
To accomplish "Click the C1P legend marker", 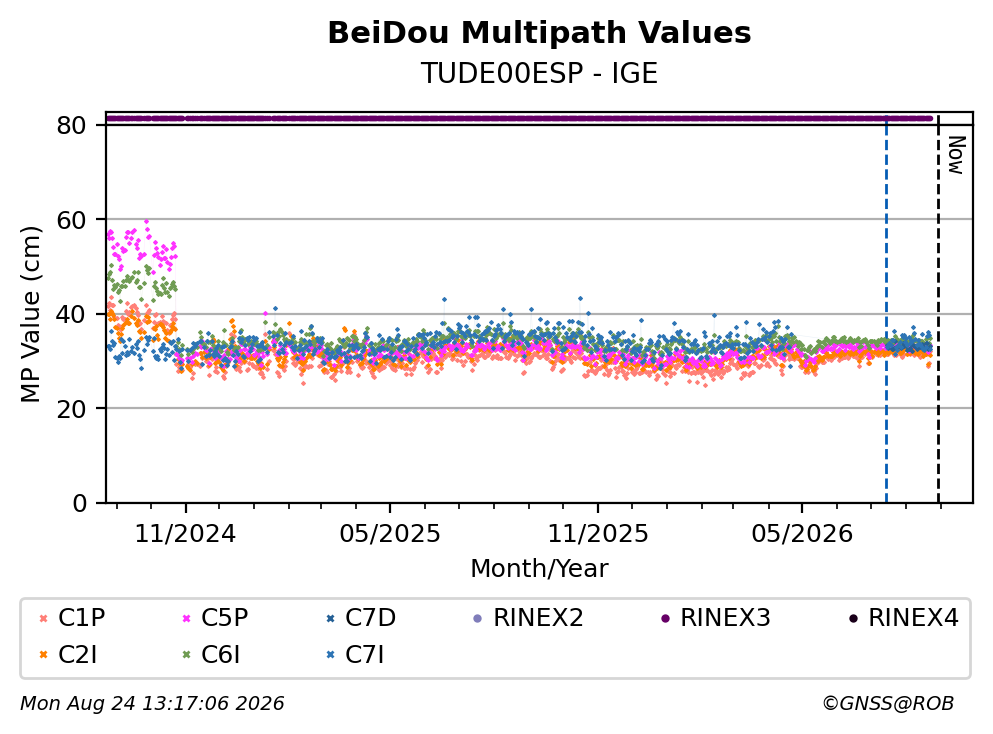I will [44, 618].
